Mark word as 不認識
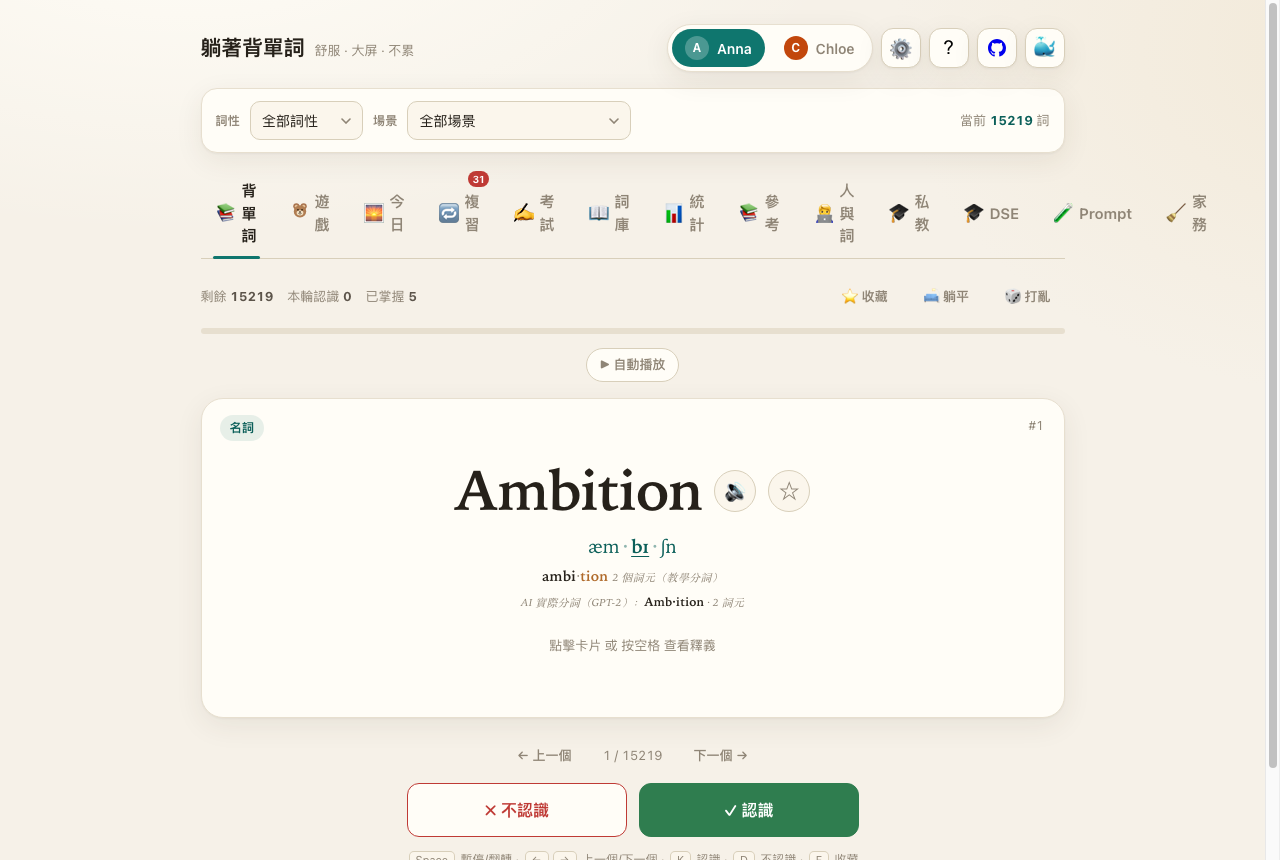Screen dimensions: 1280x860 click(517, 810)
